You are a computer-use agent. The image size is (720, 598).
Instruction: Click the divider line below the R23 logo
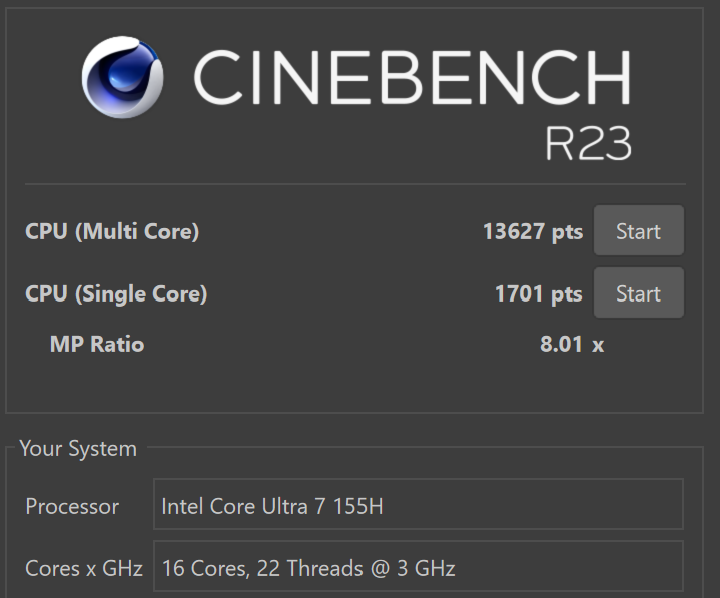(x=355, y=184)
